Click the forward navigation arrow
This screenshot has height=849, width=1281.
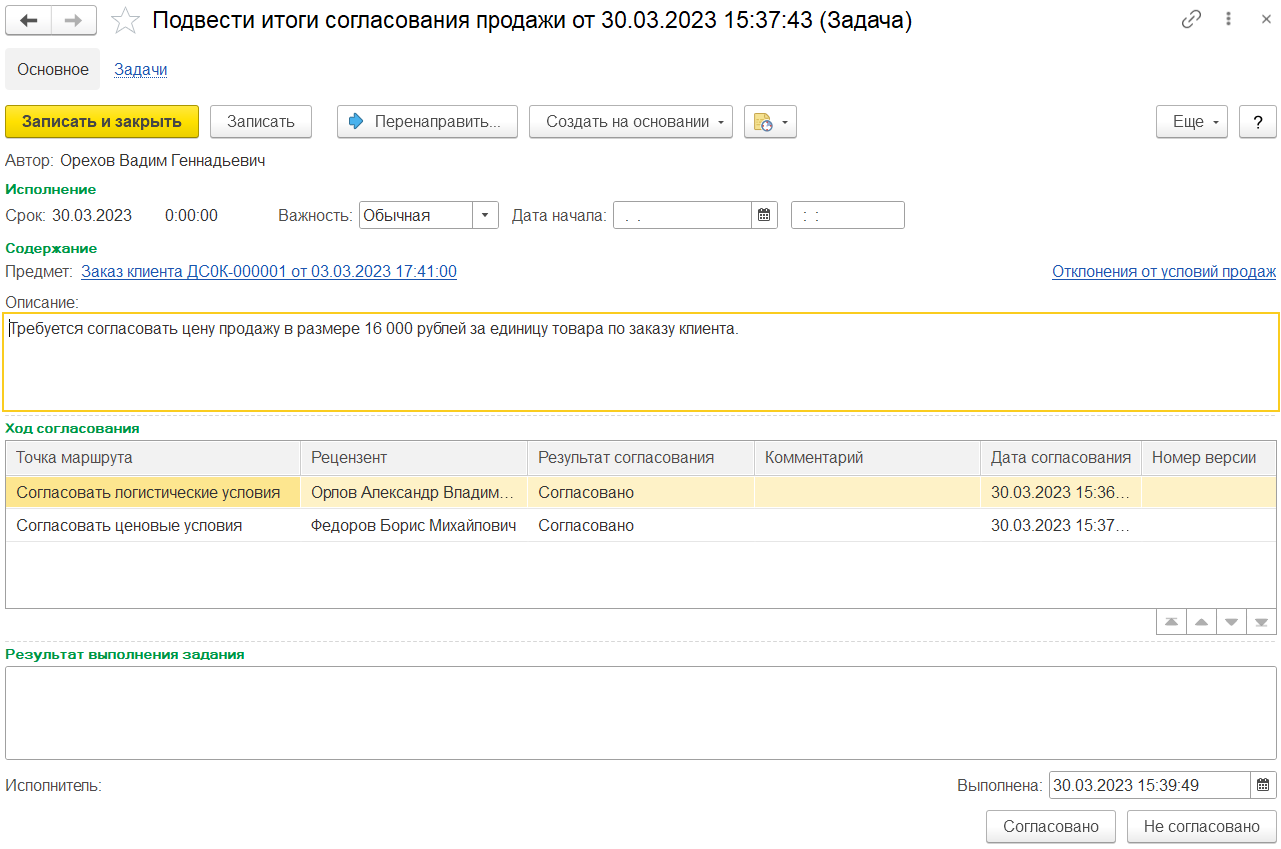pyautogui.click(x=74, y=20)
